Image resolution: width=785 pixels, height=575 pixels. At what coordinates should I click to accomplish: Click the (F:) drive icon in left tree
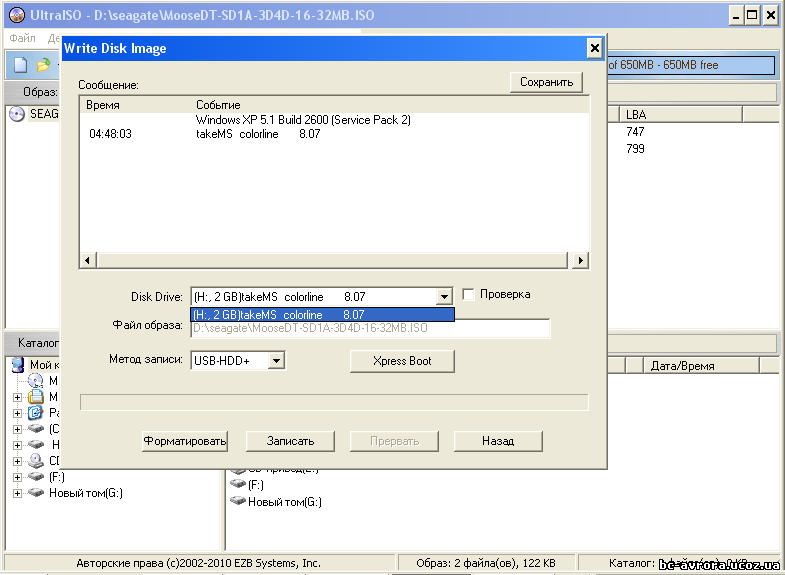click(x=36, y=476)
